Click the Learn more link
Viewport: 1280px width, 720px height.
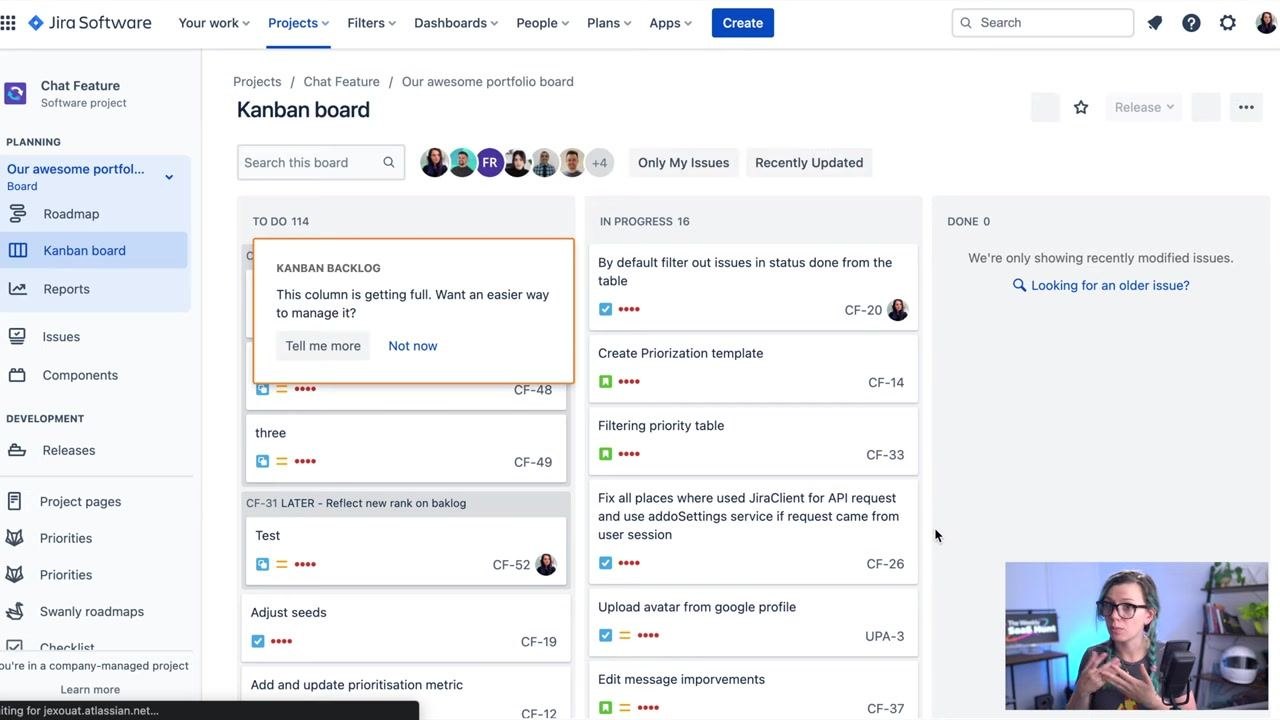click(x=90, y=689)
